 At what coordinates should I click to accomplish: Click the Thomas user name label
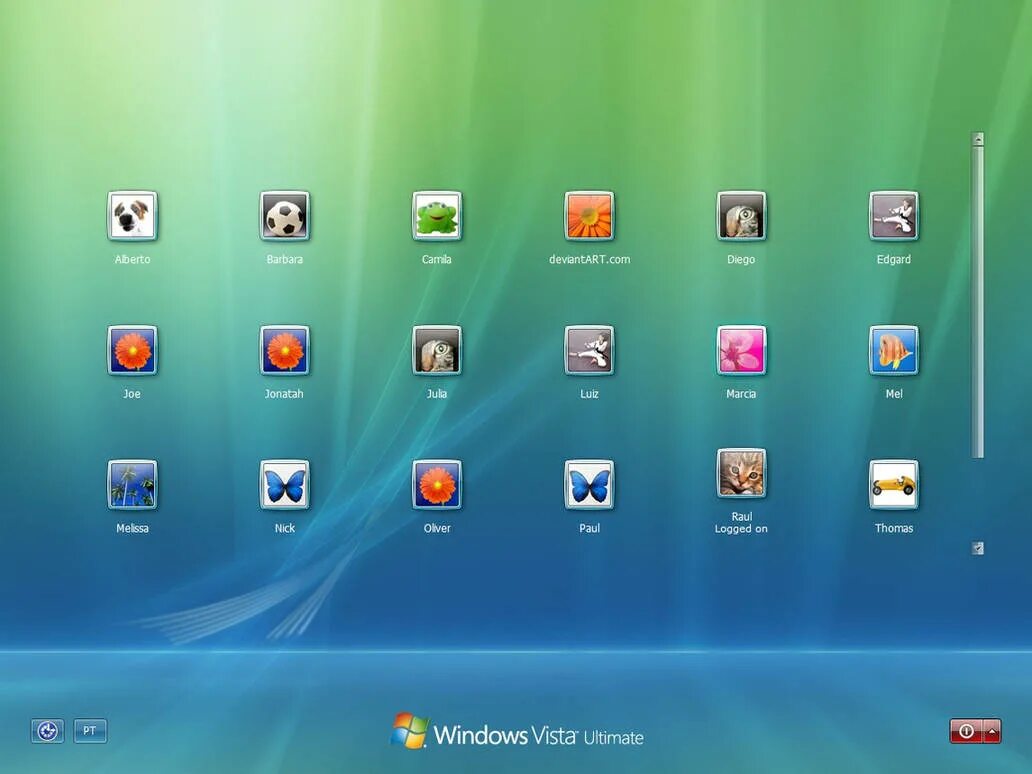pos(894,528)
